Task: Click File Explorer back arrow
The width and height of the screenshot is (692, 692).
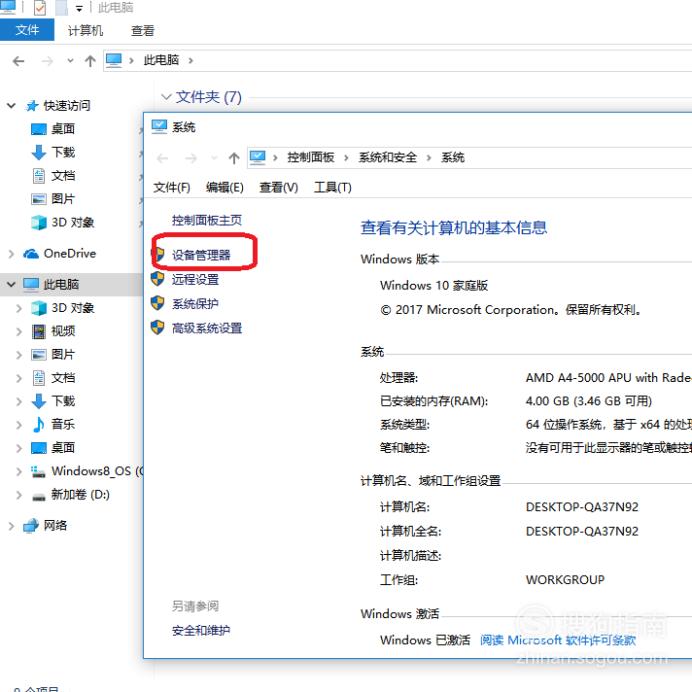Action: tap(19, 61)
